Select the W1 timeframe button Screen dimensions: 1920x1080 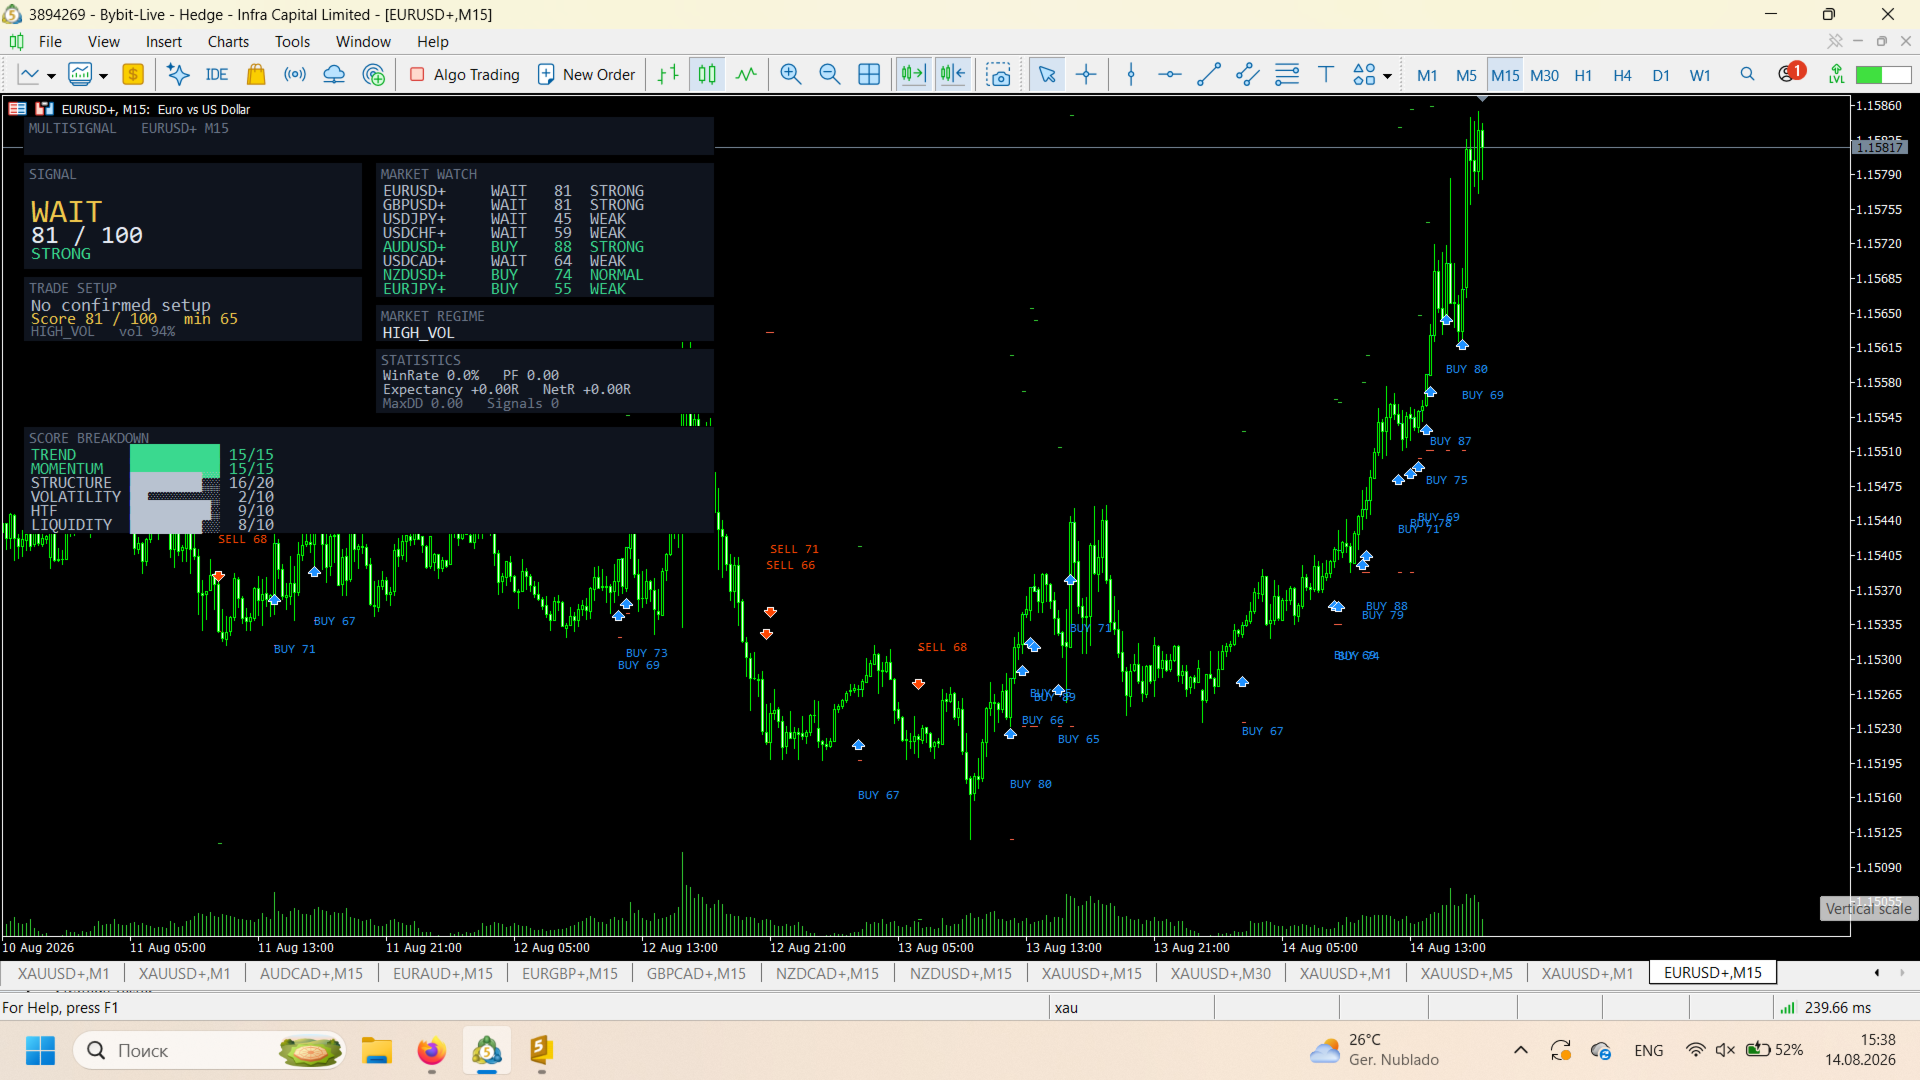1700,75
